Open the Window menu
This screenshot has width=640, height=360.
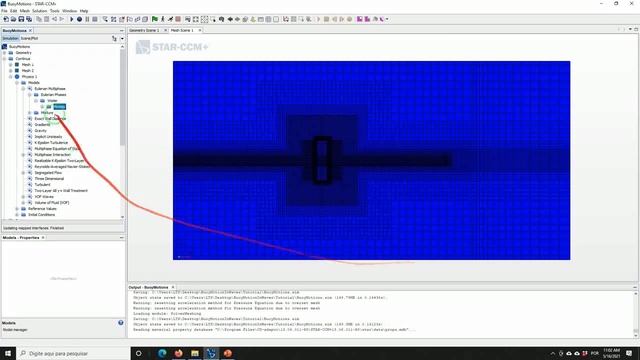pyautogui.click(x=69, y=11)
